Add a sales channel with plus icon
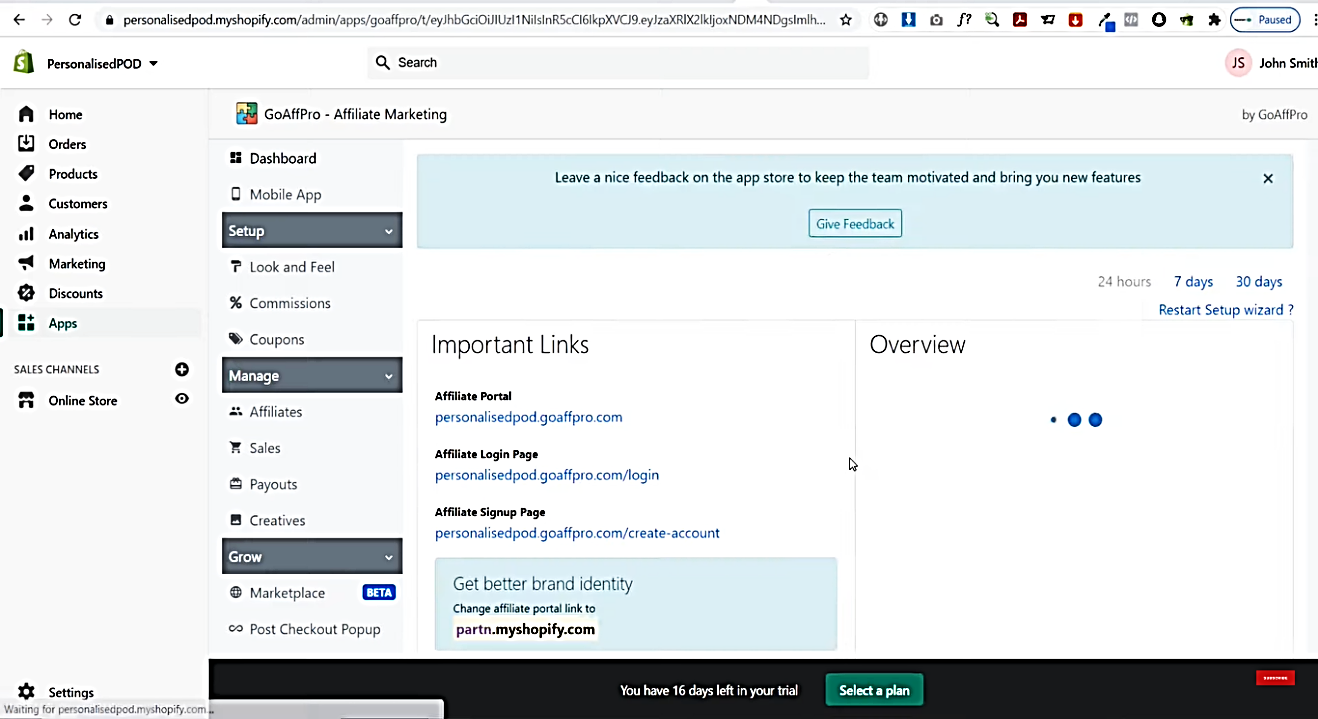This screenshot has height=719, width=1318. pos(182,369)
